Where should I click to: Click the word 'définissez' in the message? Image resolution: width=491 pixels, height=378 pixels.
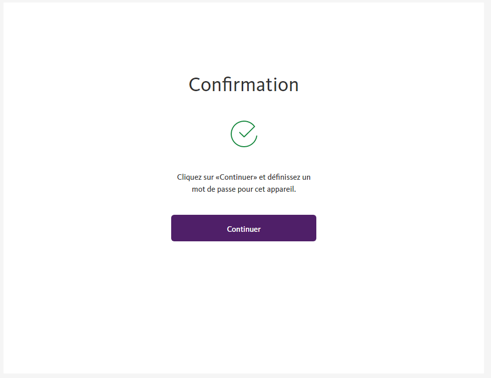(284, 177)
